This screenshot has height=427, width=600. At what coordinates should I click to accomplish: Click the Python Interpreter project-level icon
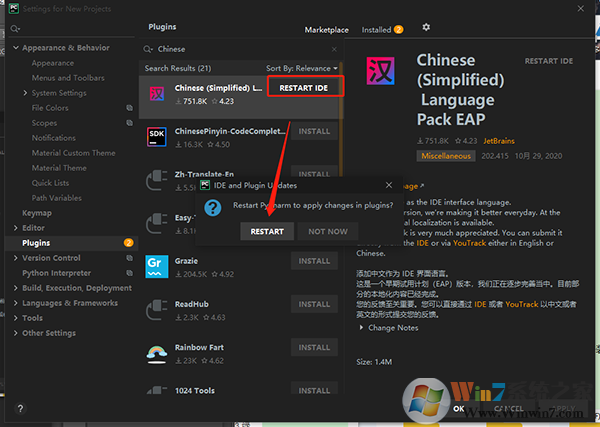(130, 273)
